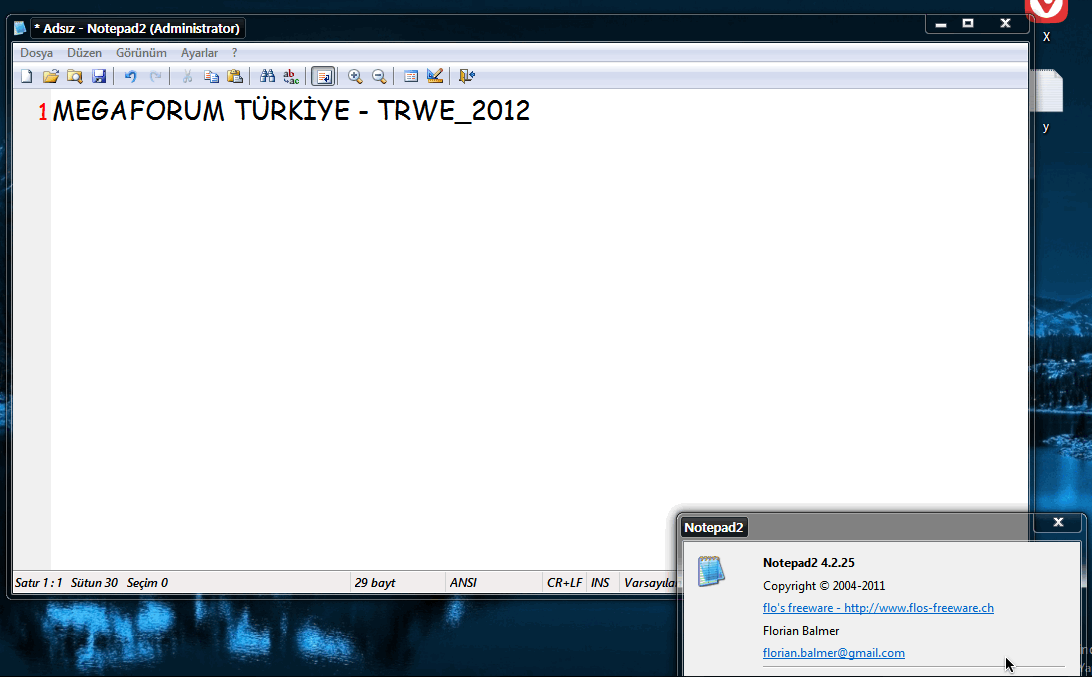
Task: Zoom in with the plus magnifier
Action: pyautogui.click(x=355, y=76)
